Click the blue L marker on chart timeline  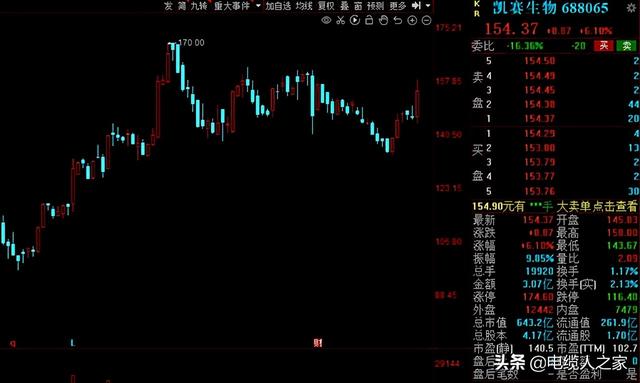pyautogui.click(x=72, y=343)
